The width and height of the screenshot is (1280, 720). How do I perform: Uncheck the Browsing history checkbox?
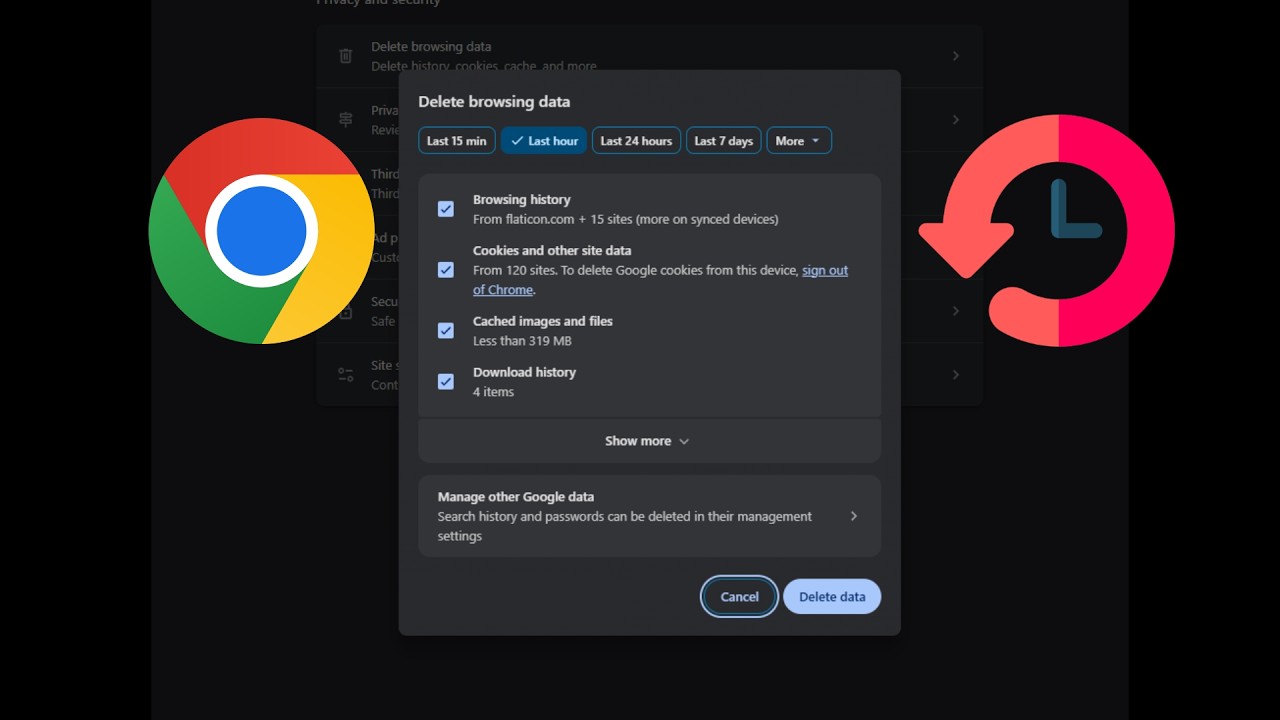[x=446, y=209]
